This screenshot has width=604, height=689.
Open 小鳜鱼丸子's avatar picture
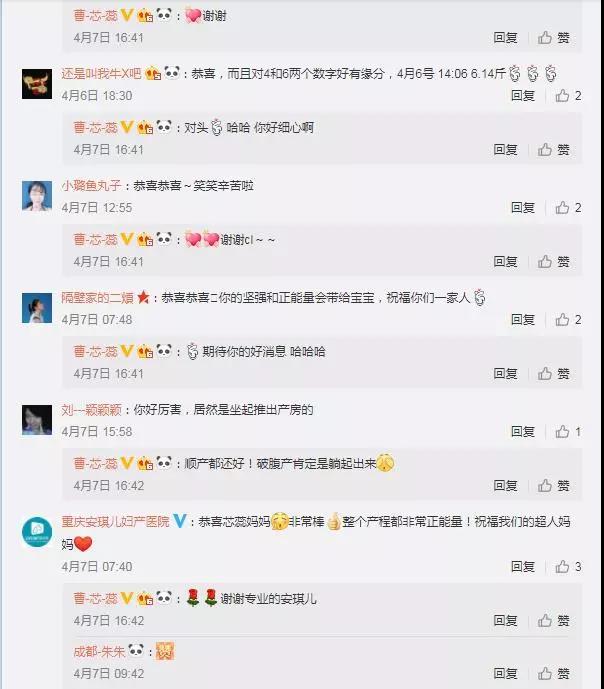tap(37, 196)
